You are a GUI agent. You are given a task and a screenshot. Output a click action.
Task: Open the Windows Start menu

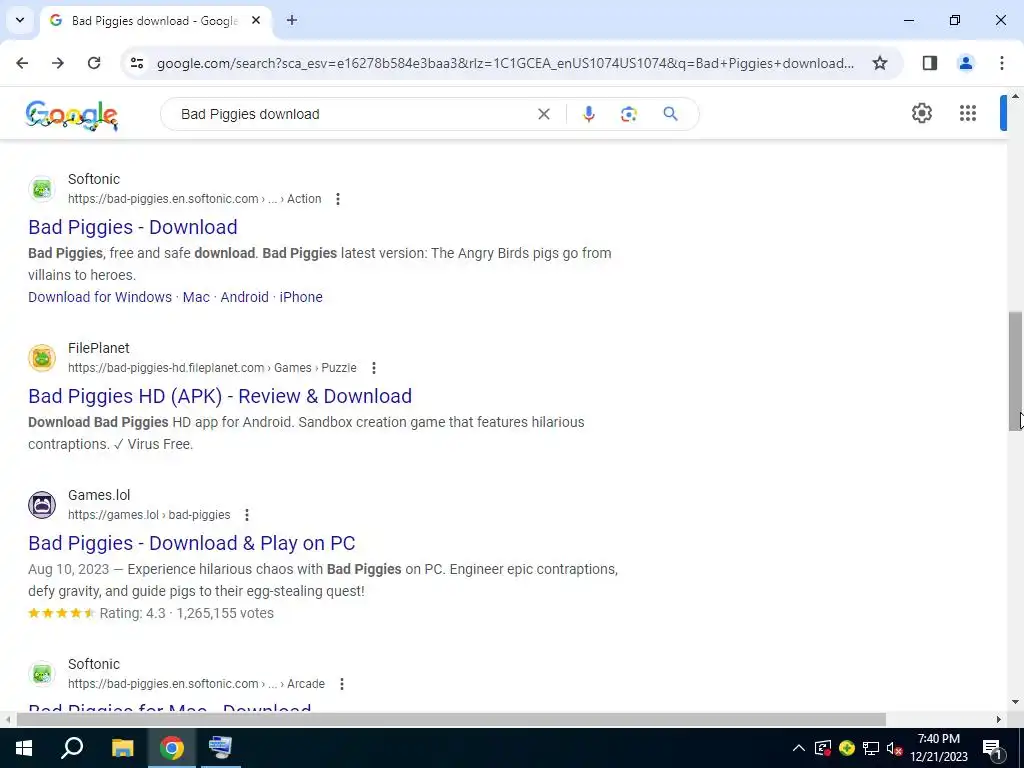pyautogui.click(x=24, y=748)
